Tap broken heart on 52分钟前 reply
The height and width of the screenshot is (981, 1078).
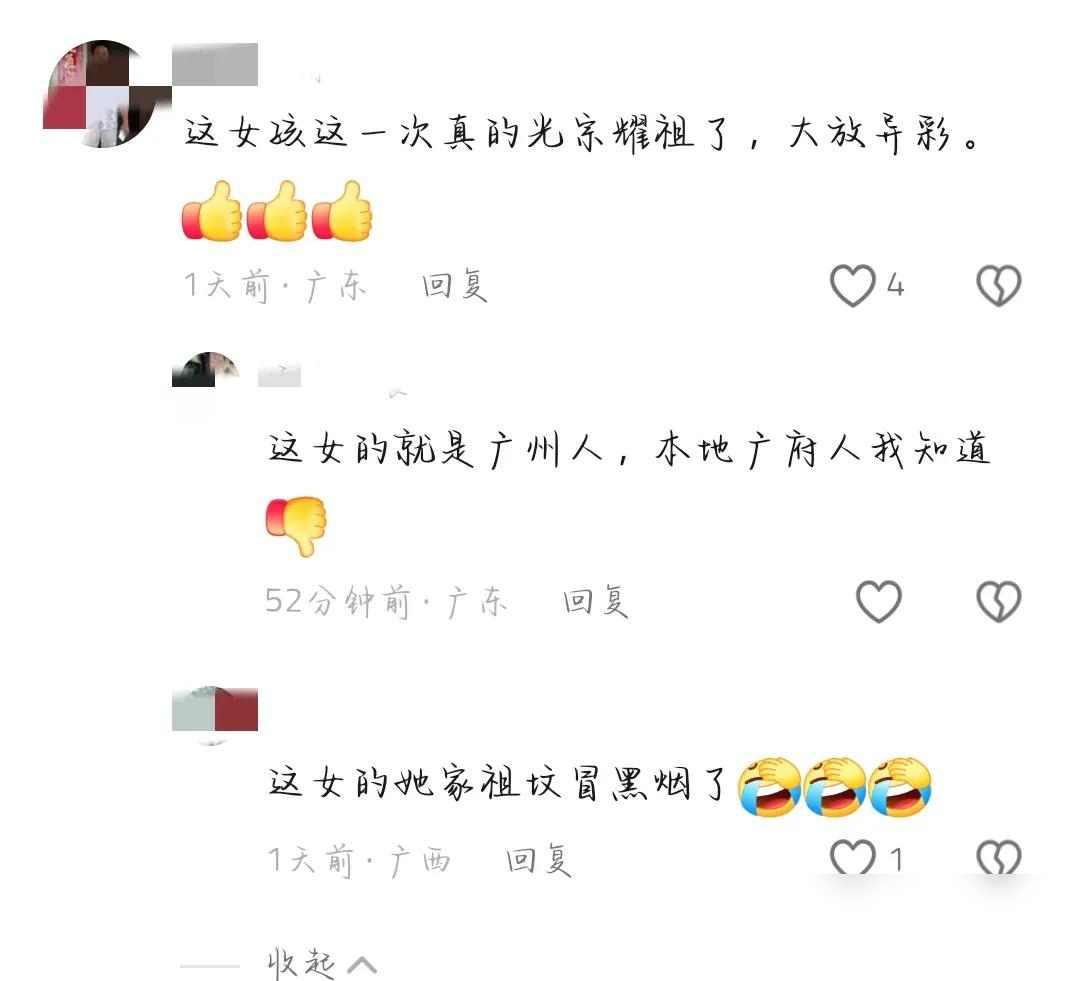(x=999, y=602)
